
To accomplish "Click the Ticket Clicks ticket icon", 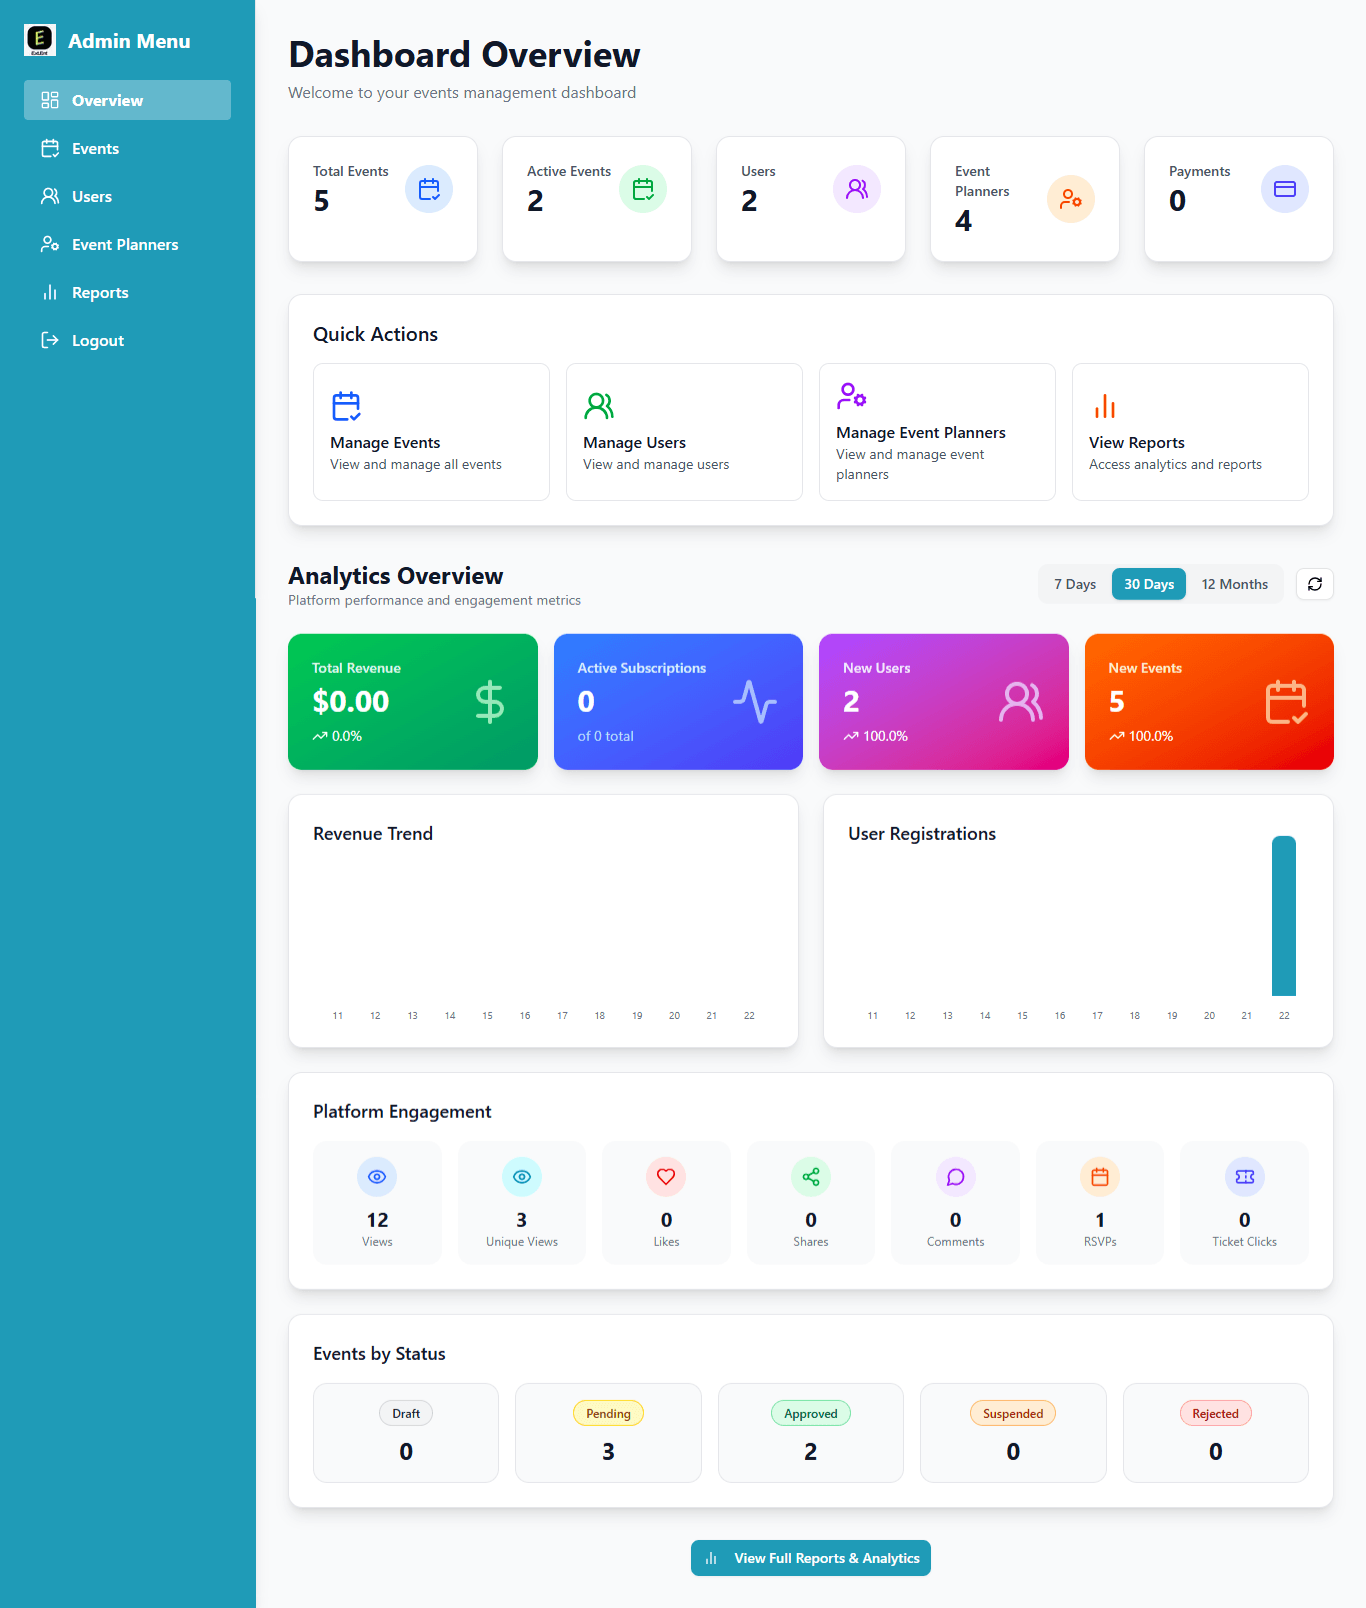I will pyautogui.click(x=1244, y=1177).
